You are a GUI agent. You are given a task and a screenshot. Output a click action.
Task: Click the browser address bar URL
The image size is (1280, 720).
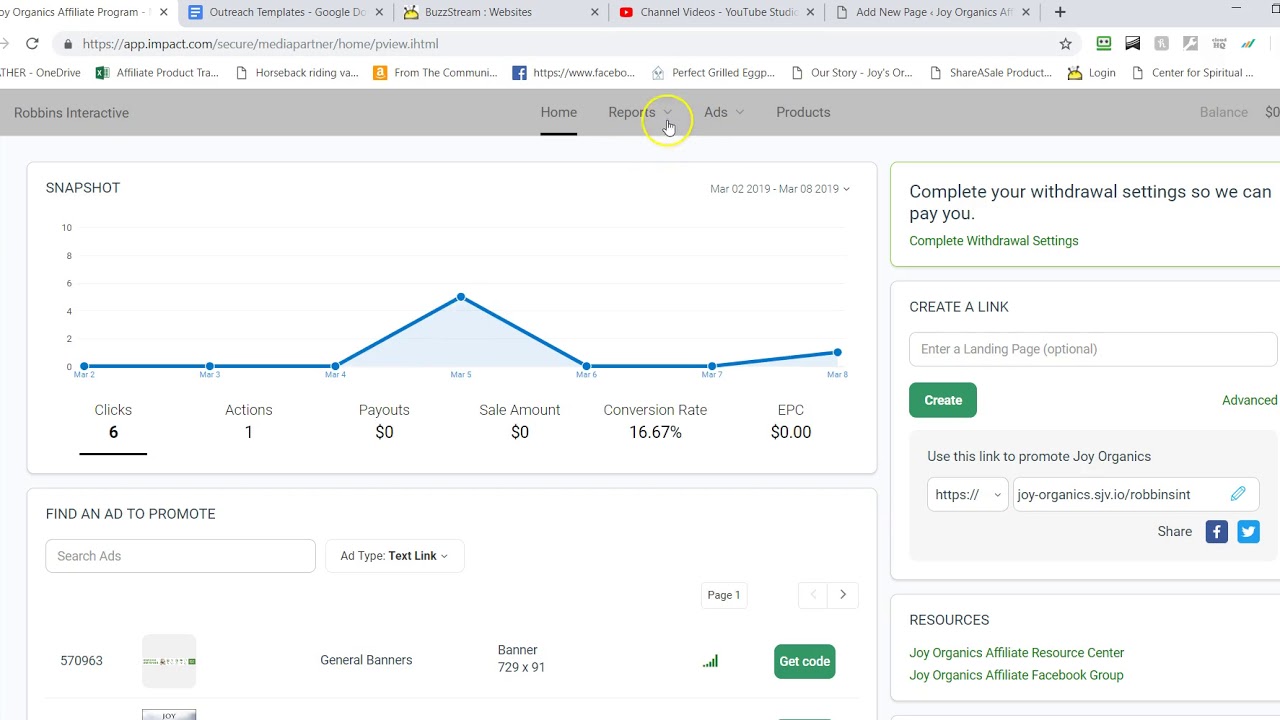(260, 44)
